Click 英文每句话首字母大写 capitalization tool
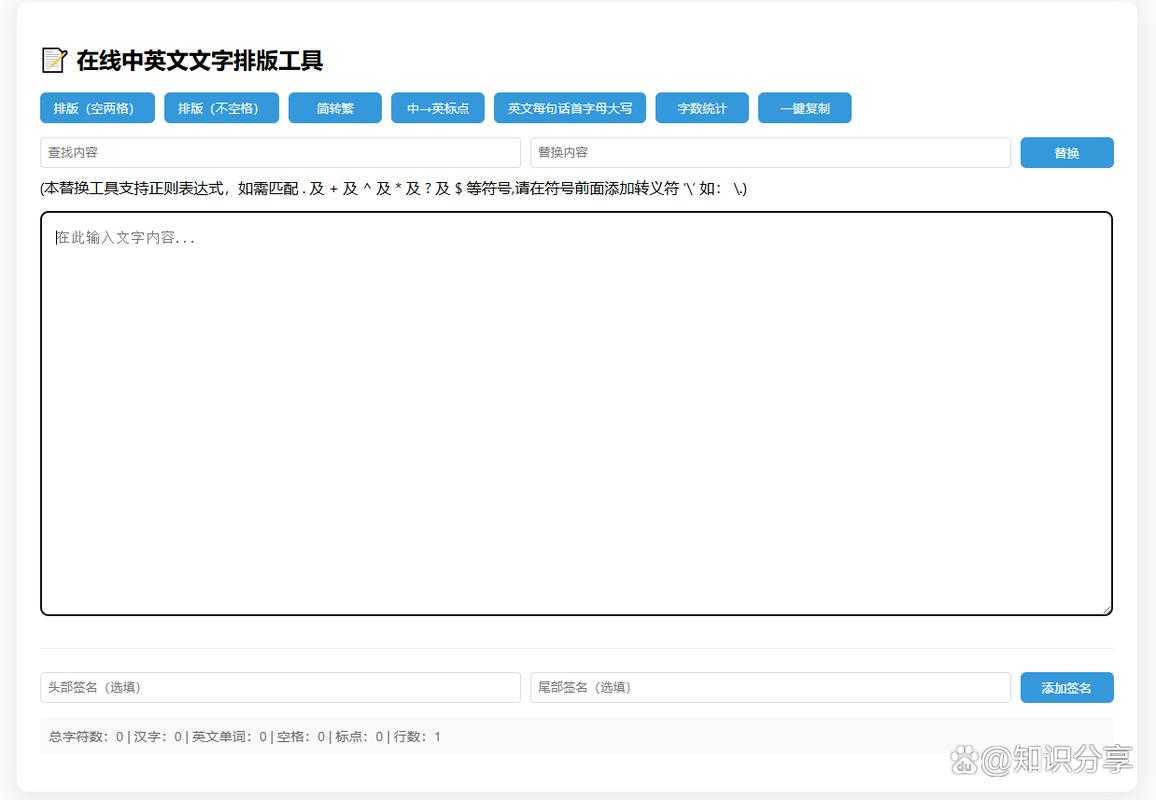 570,108
